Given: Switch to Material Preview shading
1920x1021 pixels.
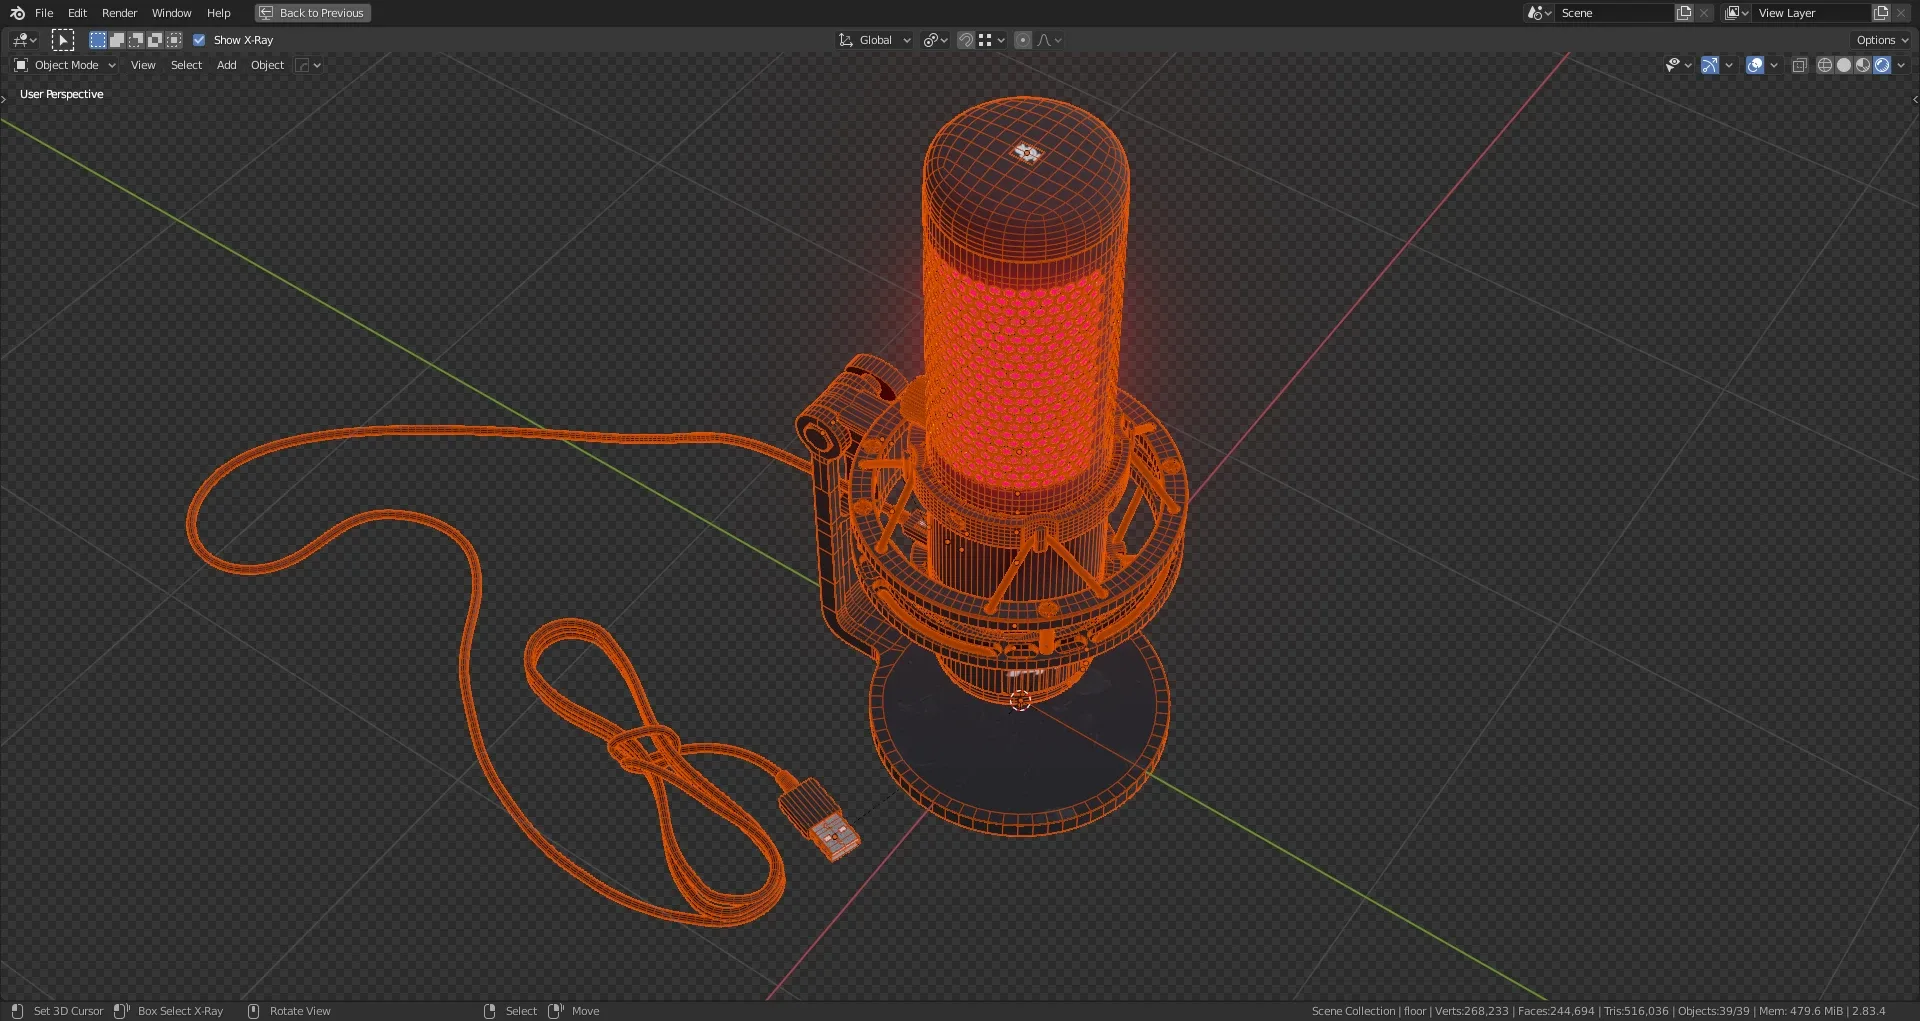Looking at the screenshot, I should [1863, 65].
